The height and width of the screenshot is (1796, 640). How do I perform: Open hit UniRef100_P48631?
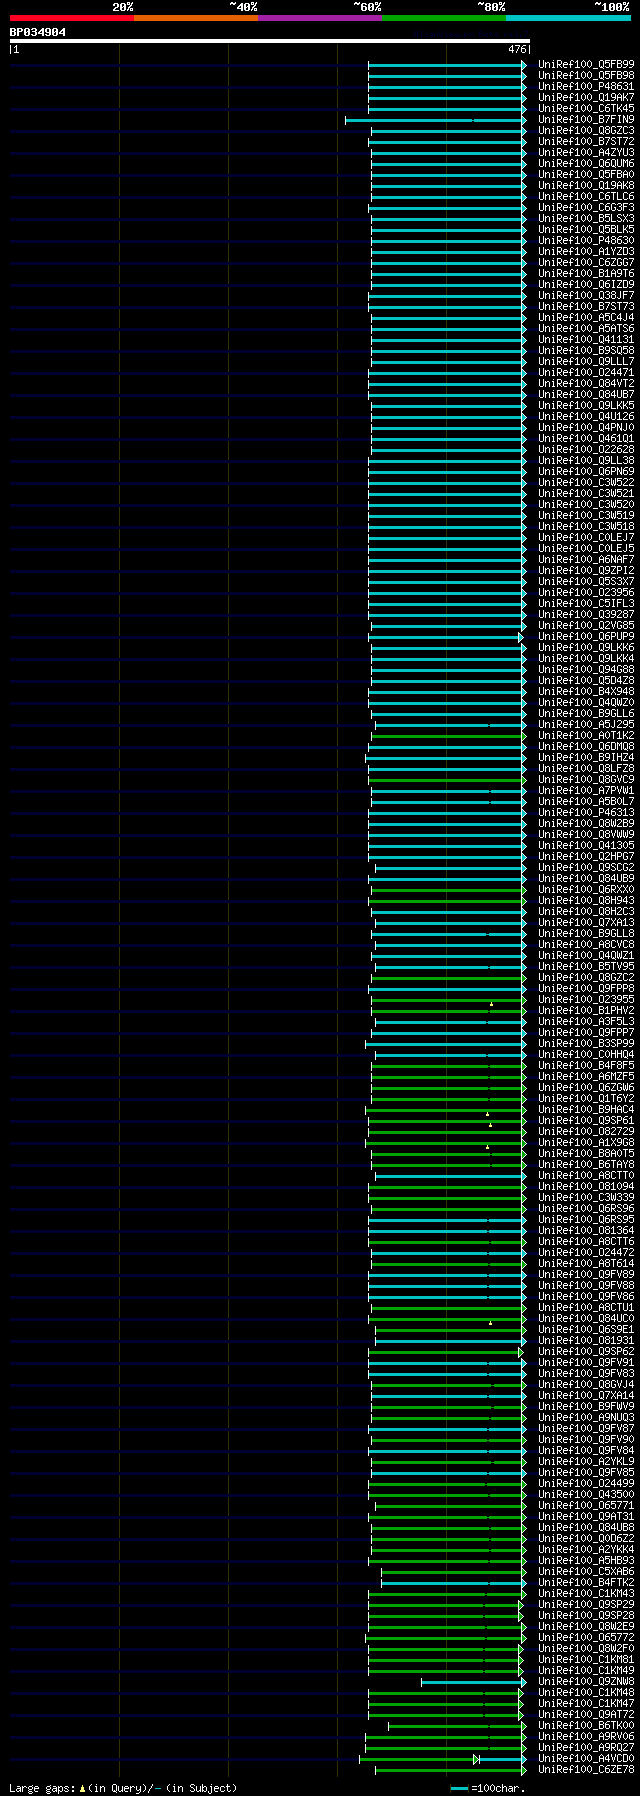[586, 86]
